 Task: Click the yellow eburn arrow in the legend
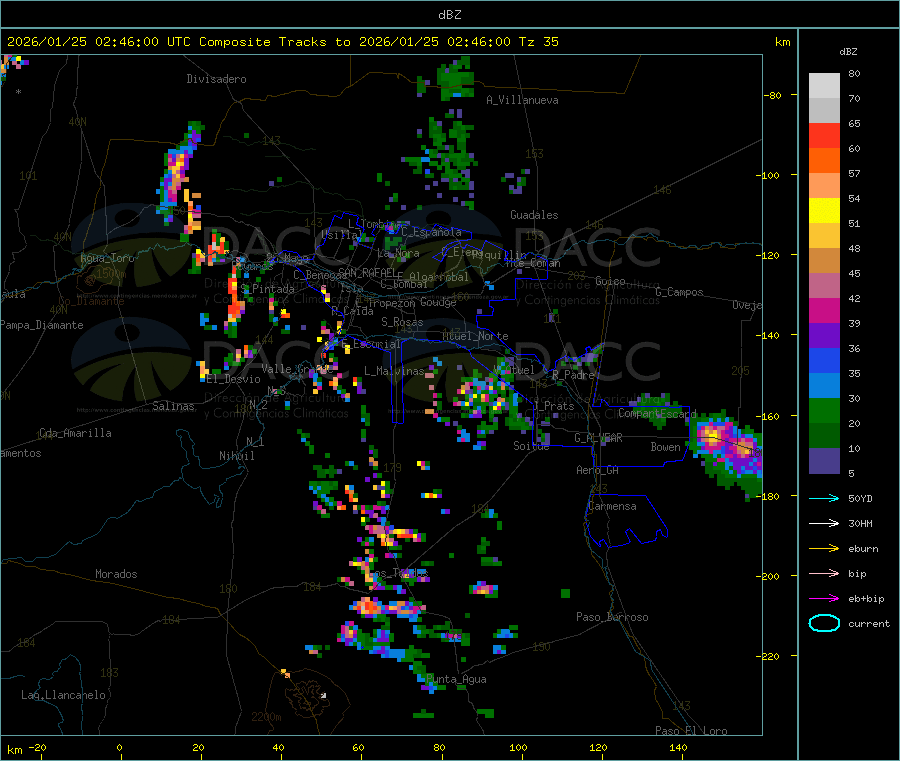[824, 549]
